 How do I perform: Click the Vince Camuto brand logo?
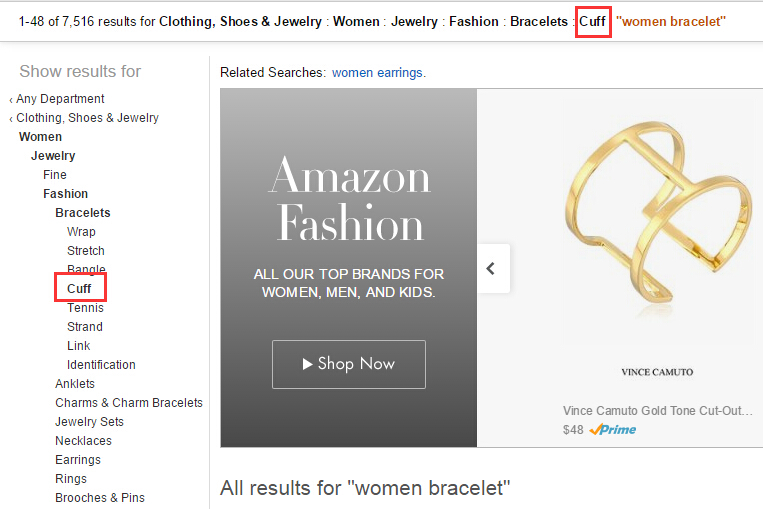657,372
